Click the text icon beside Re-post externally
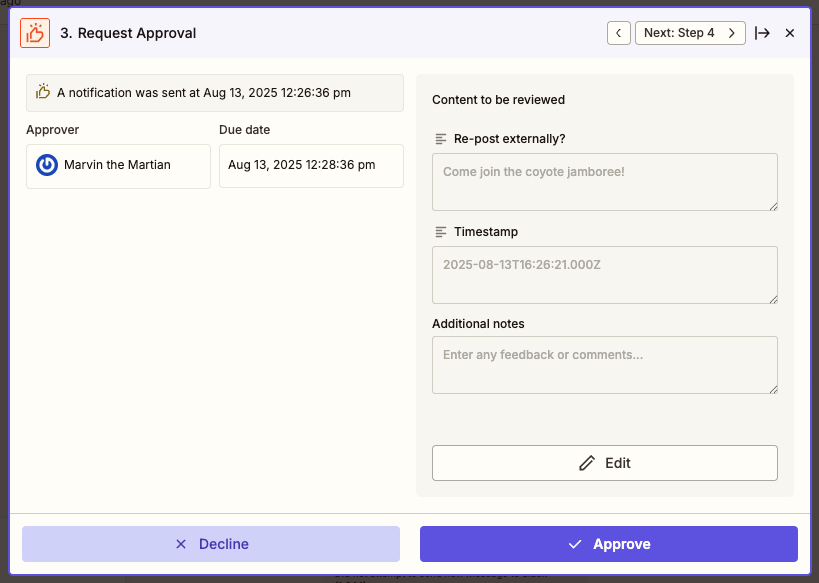Viewport: 819px width, 583px height. click(x=441, y=139)
